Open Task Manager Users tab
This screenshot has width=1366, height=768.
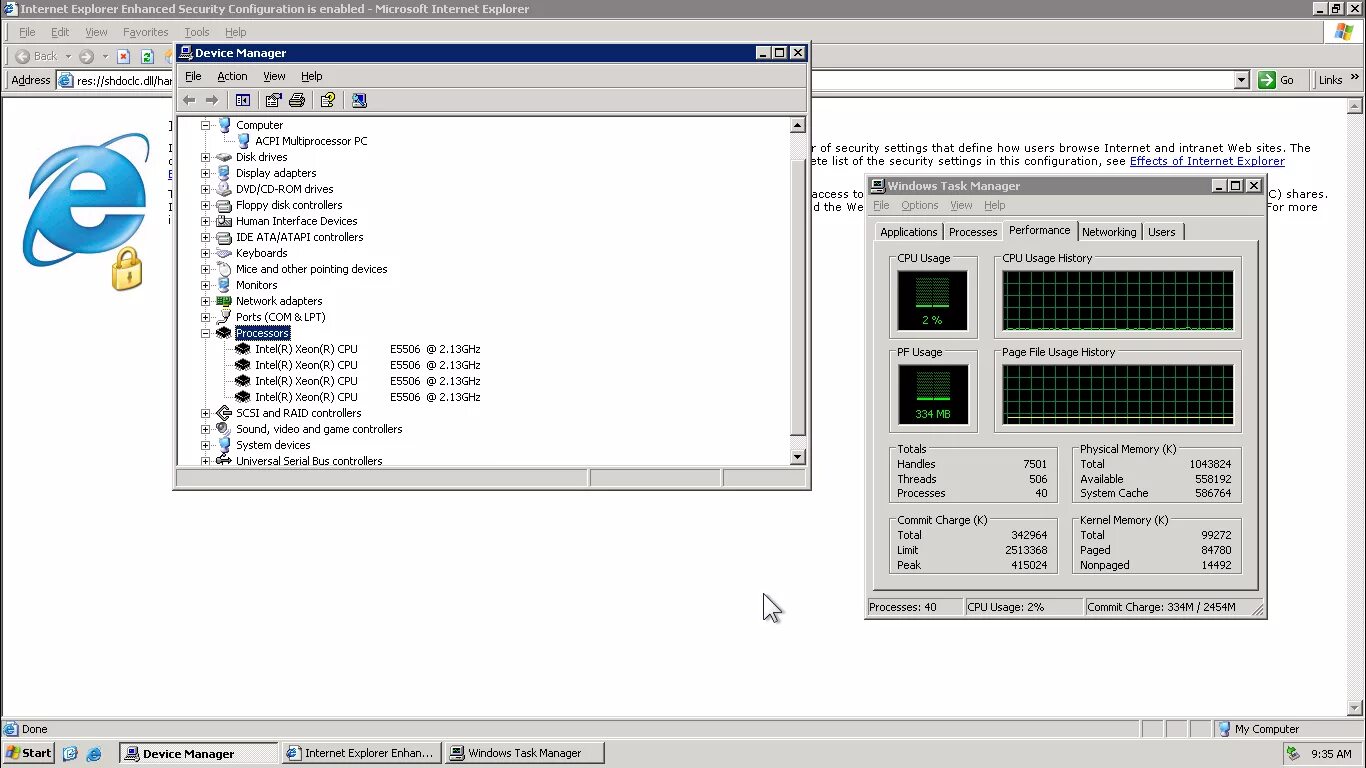[x=1162, y=232]
